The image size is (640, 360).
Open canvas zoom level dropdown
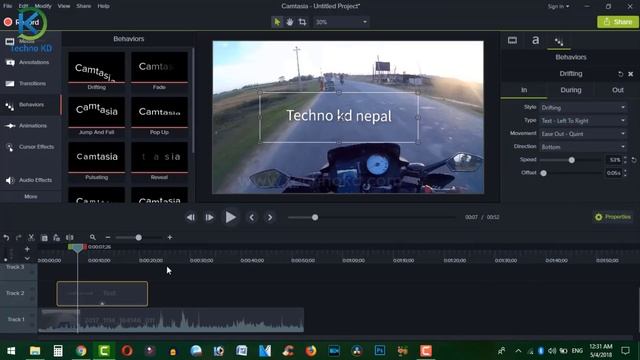click(341, 22)
